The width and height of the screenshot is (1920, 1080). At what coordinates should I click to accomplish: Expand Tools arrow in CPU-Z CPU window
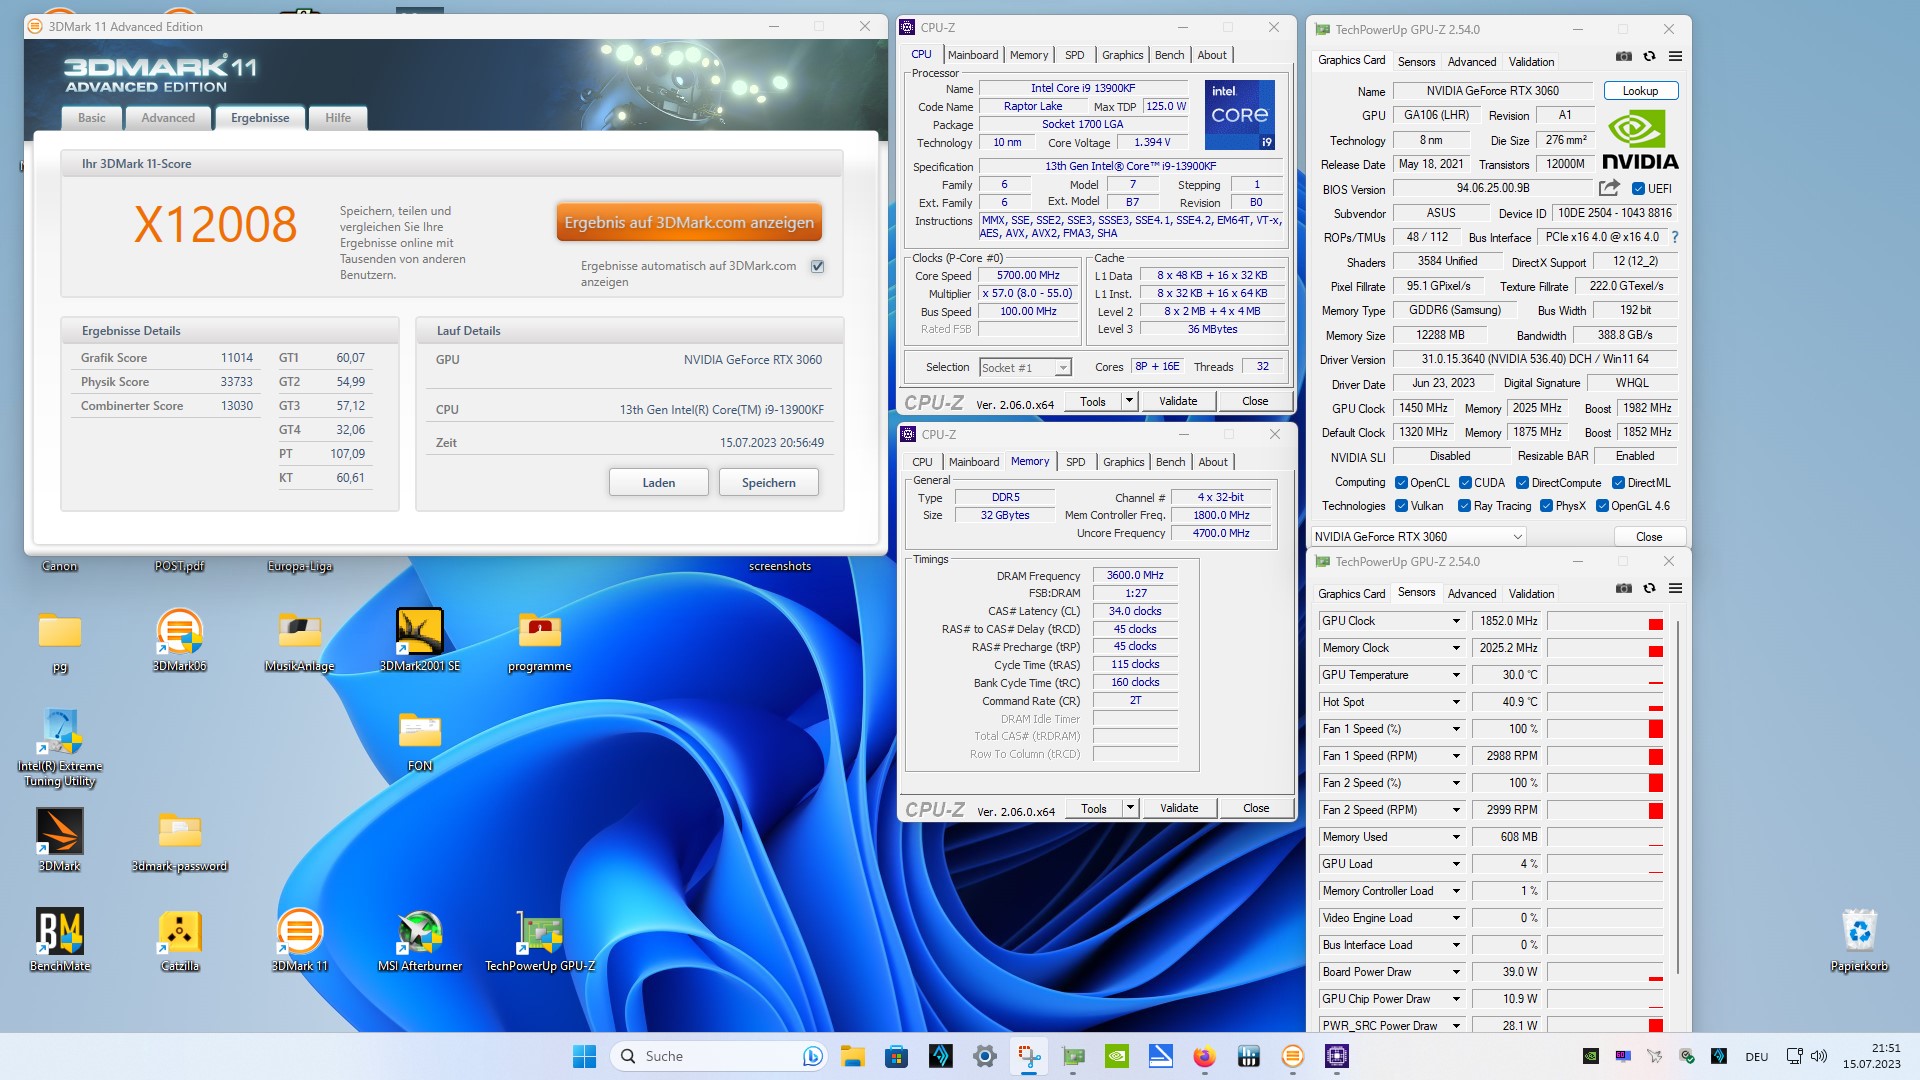coord(1130,401)
